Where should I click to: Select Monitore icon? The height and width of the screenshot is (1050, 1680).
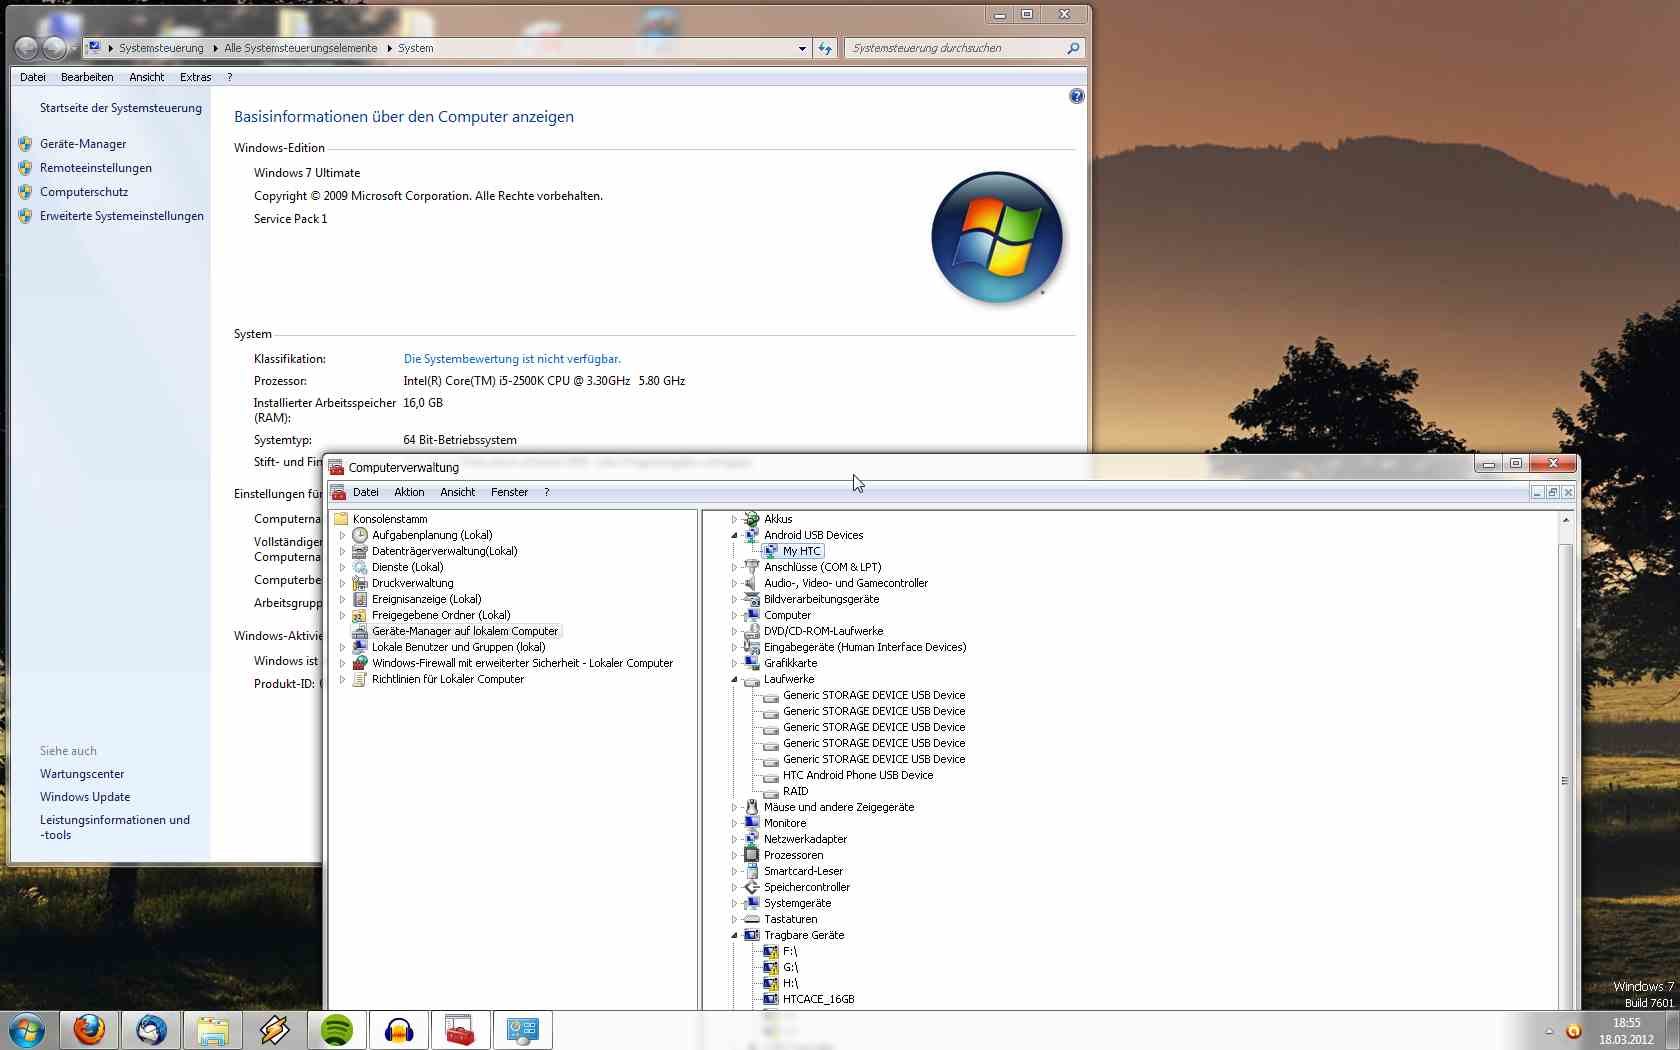point(752,823)
